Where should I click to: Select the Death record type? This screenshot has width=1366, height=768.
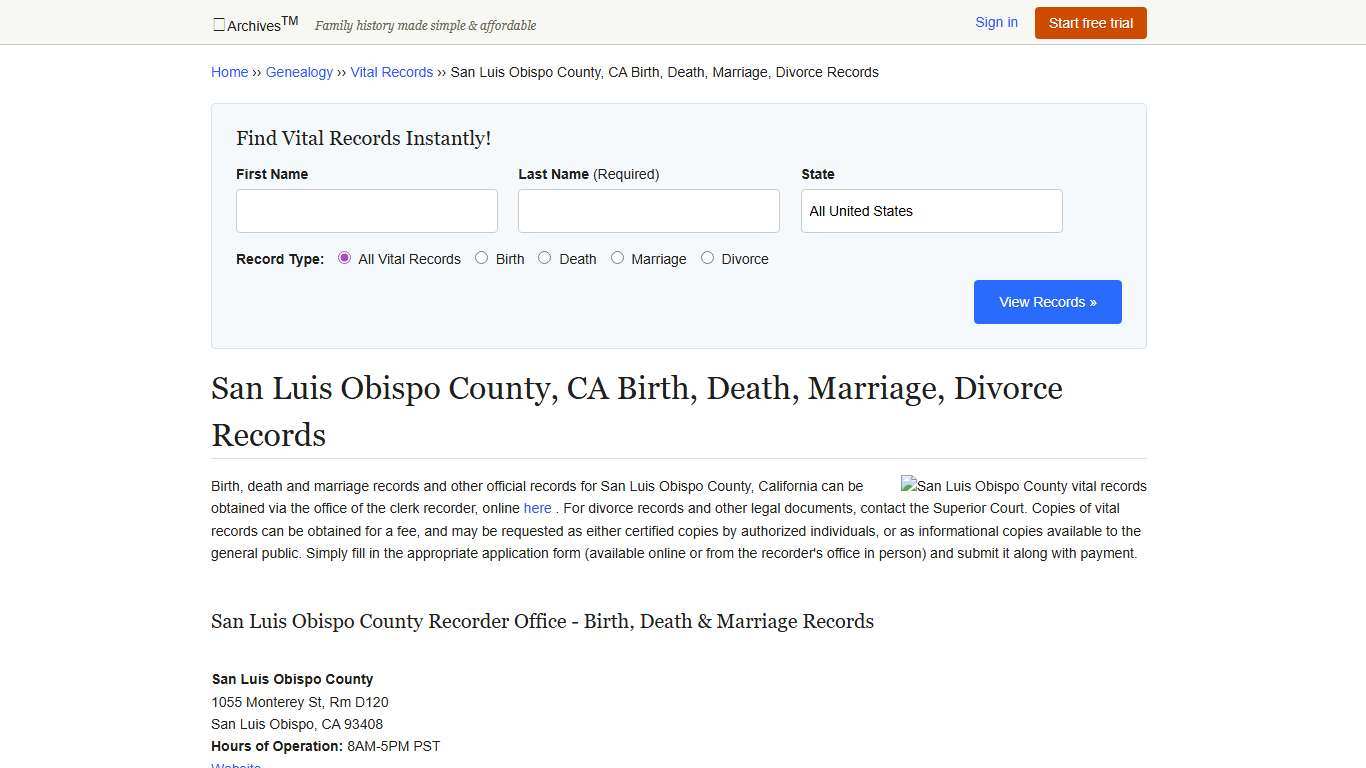[545, 257]
